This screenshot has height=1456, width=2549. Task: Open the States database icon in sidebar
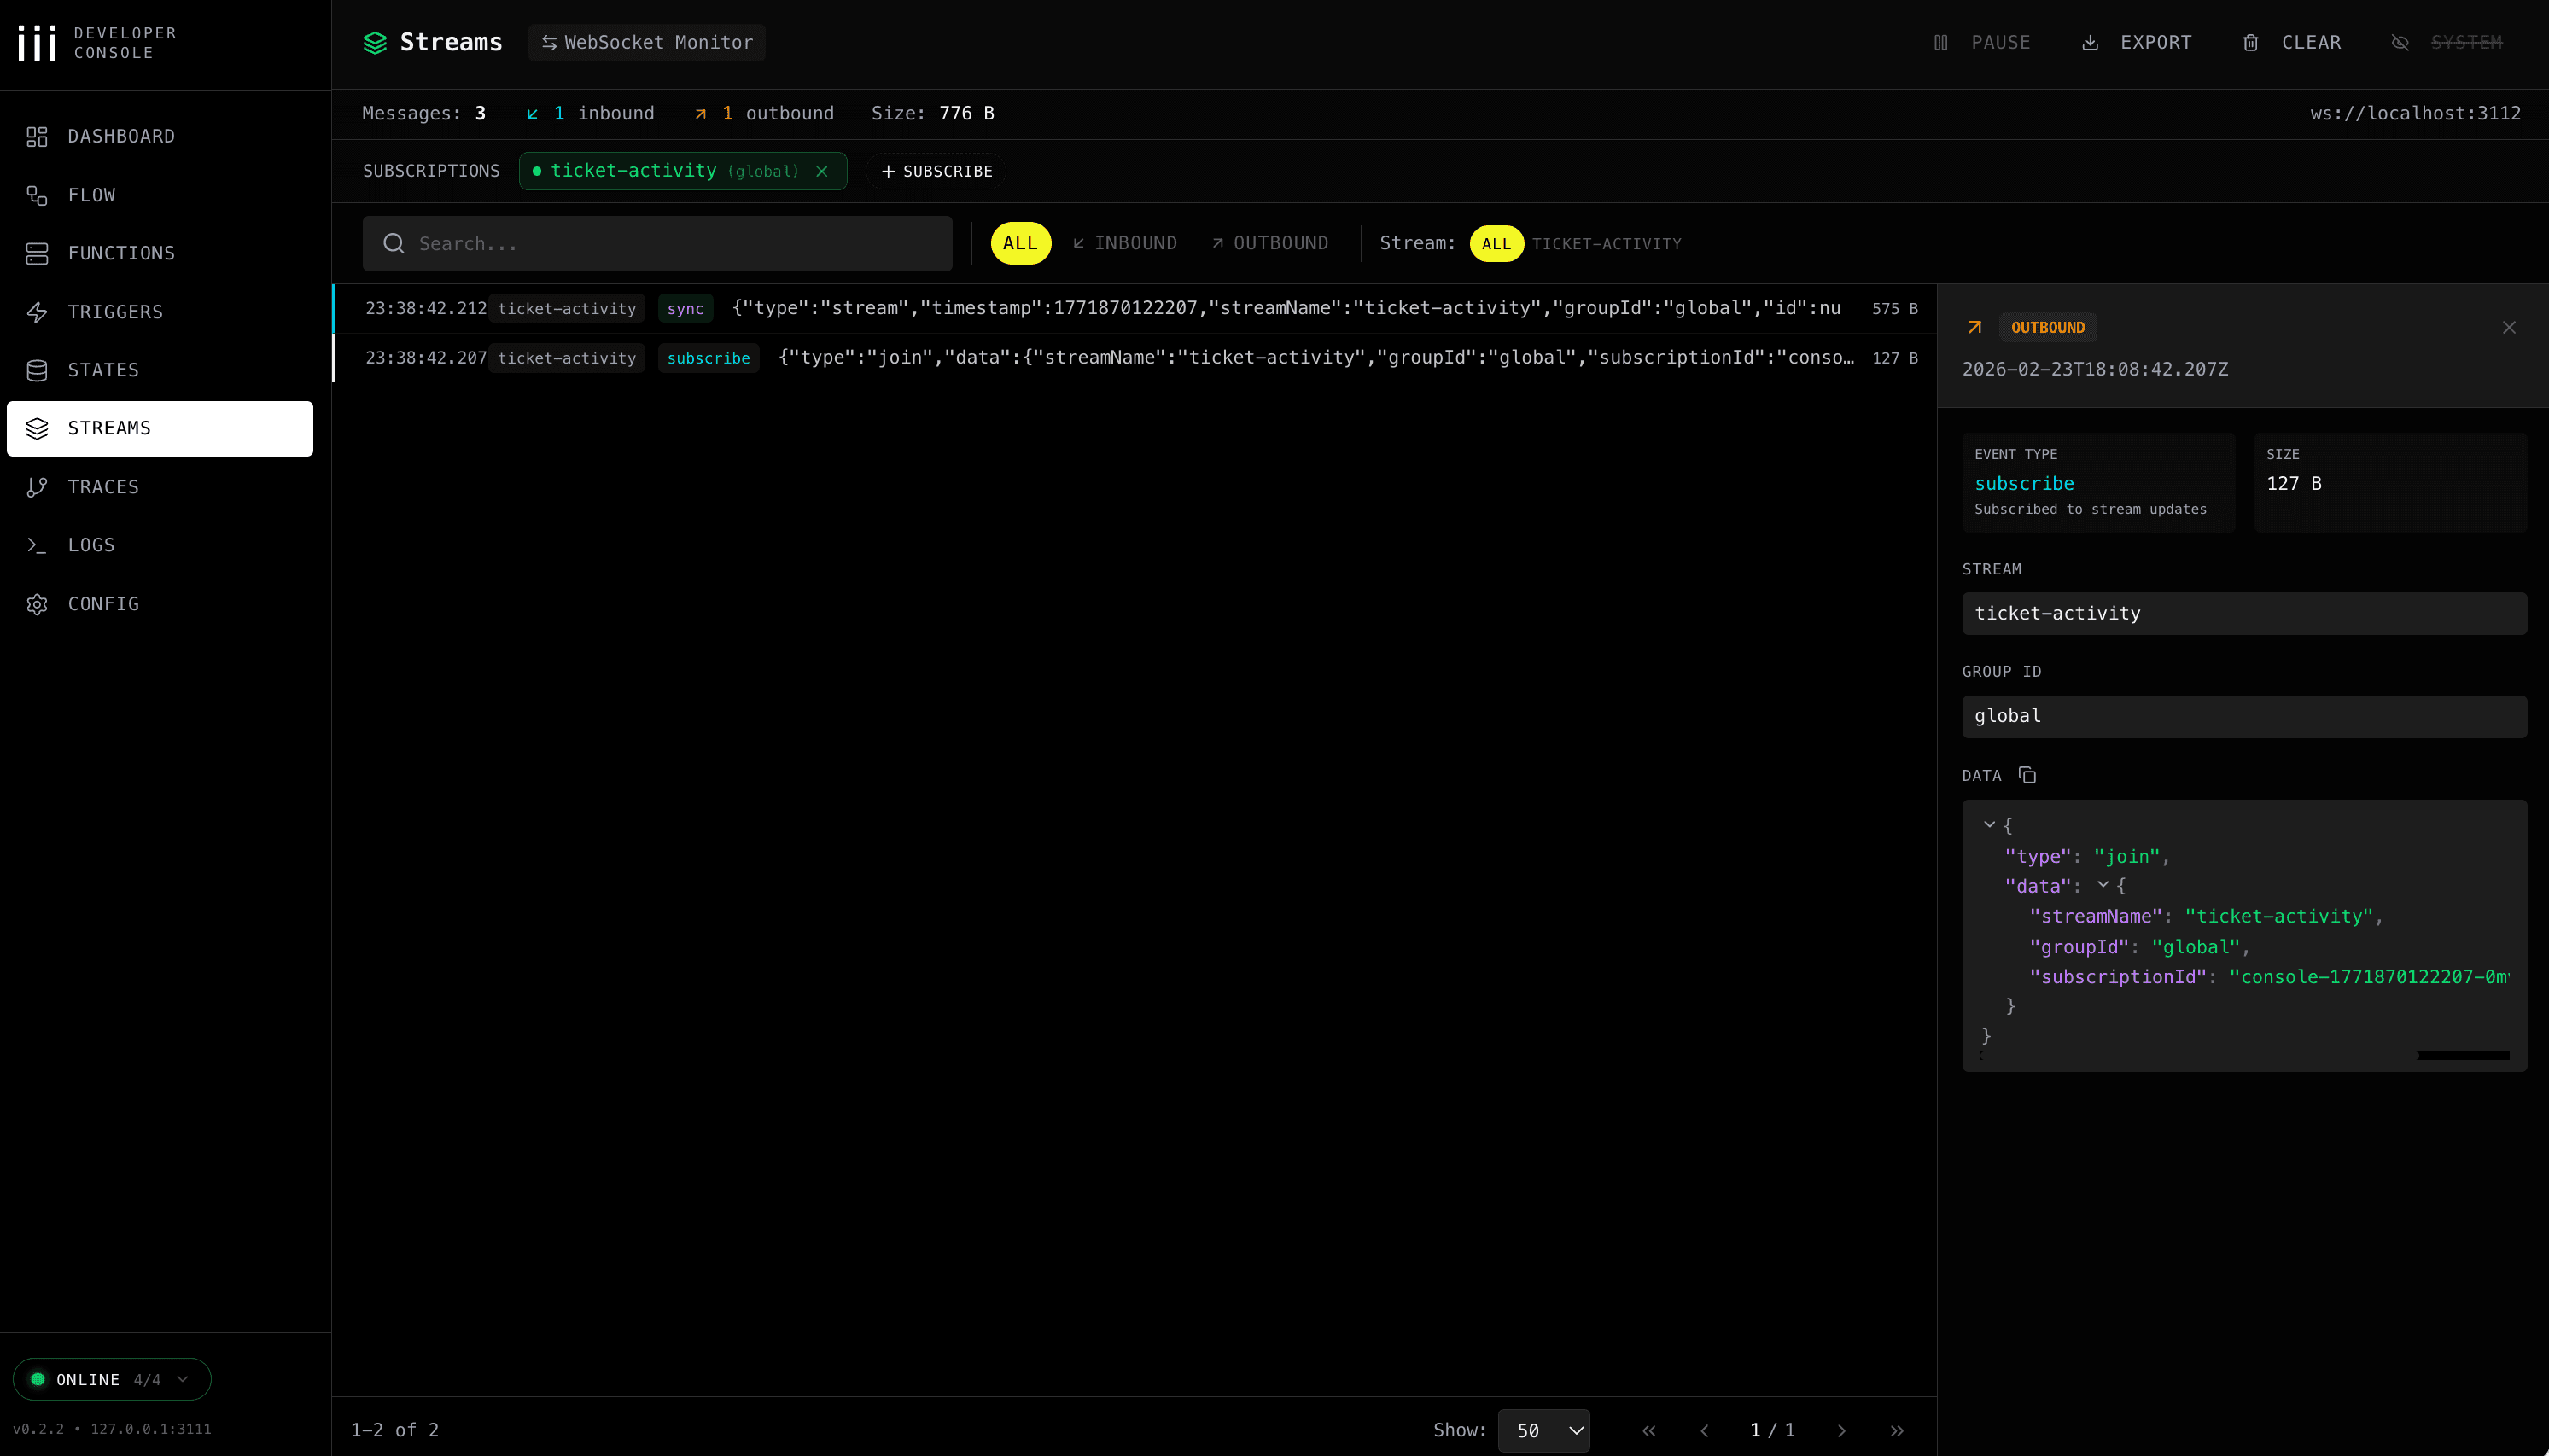(37, 370)
